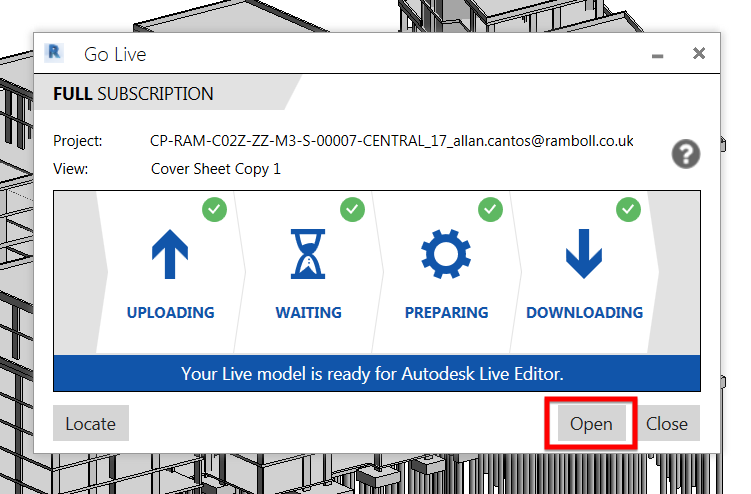Click the Go Live window title
The image size is (751, 494).
click(x=115, y=54)
